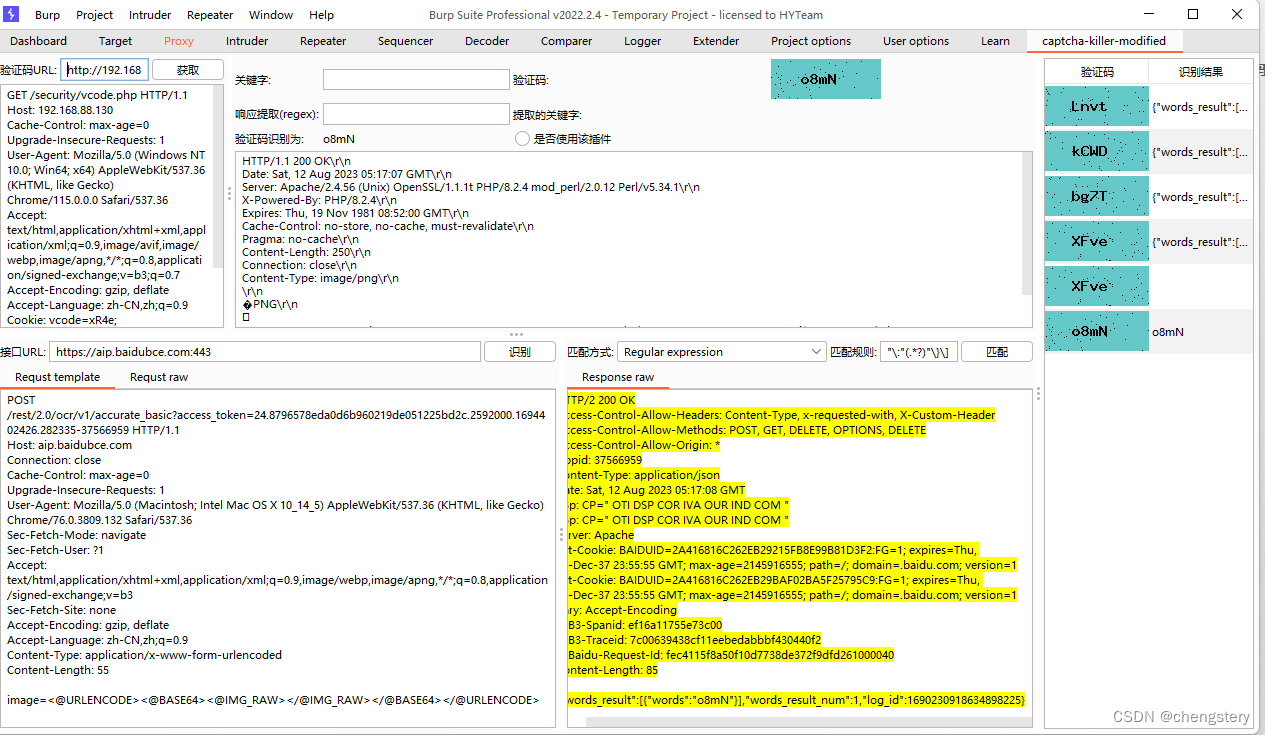Click the vertical scrollbar of captcha request panel
The image size is (1265, 735).
218,177
